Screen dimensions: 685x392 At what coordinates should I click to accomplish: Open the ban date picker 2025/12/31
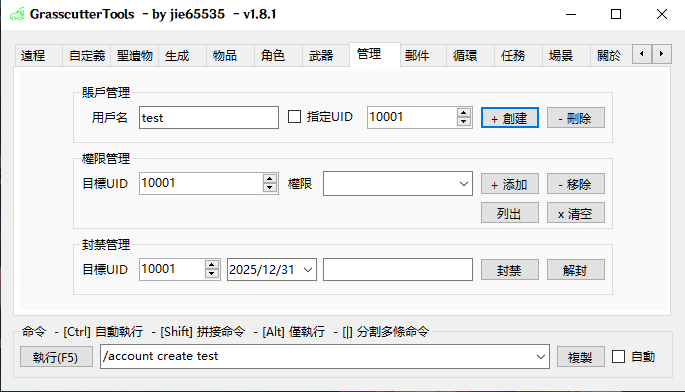click(308, 270)
